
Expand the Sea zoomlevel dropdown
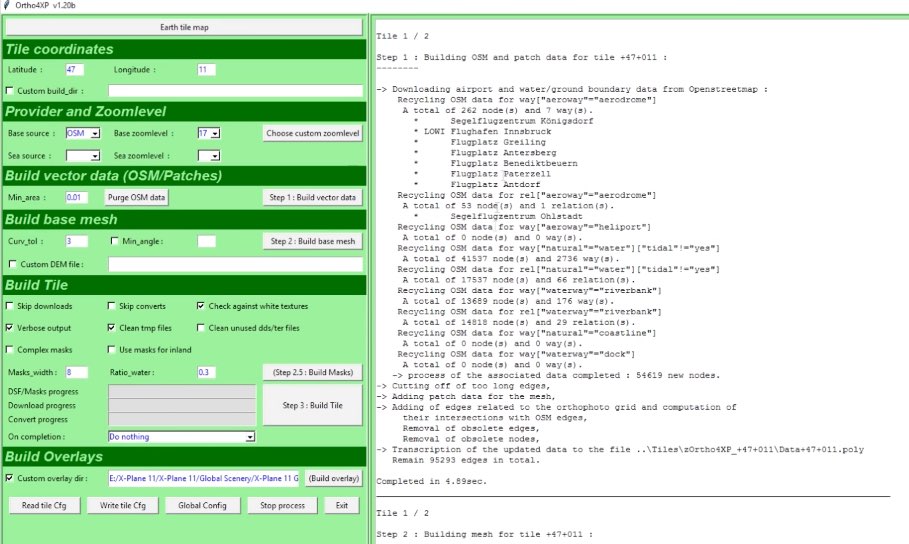(215, 156)
